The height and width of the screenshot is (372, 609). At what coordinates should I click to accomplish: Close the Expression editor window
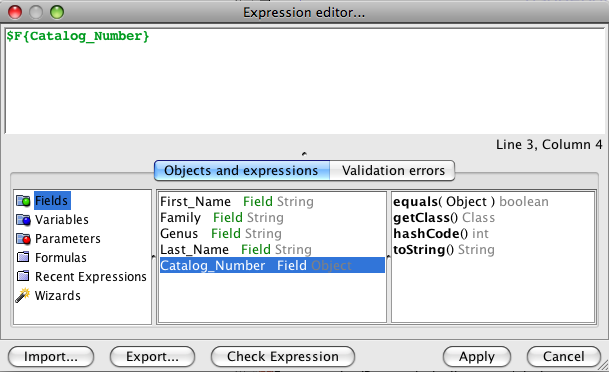15,12
